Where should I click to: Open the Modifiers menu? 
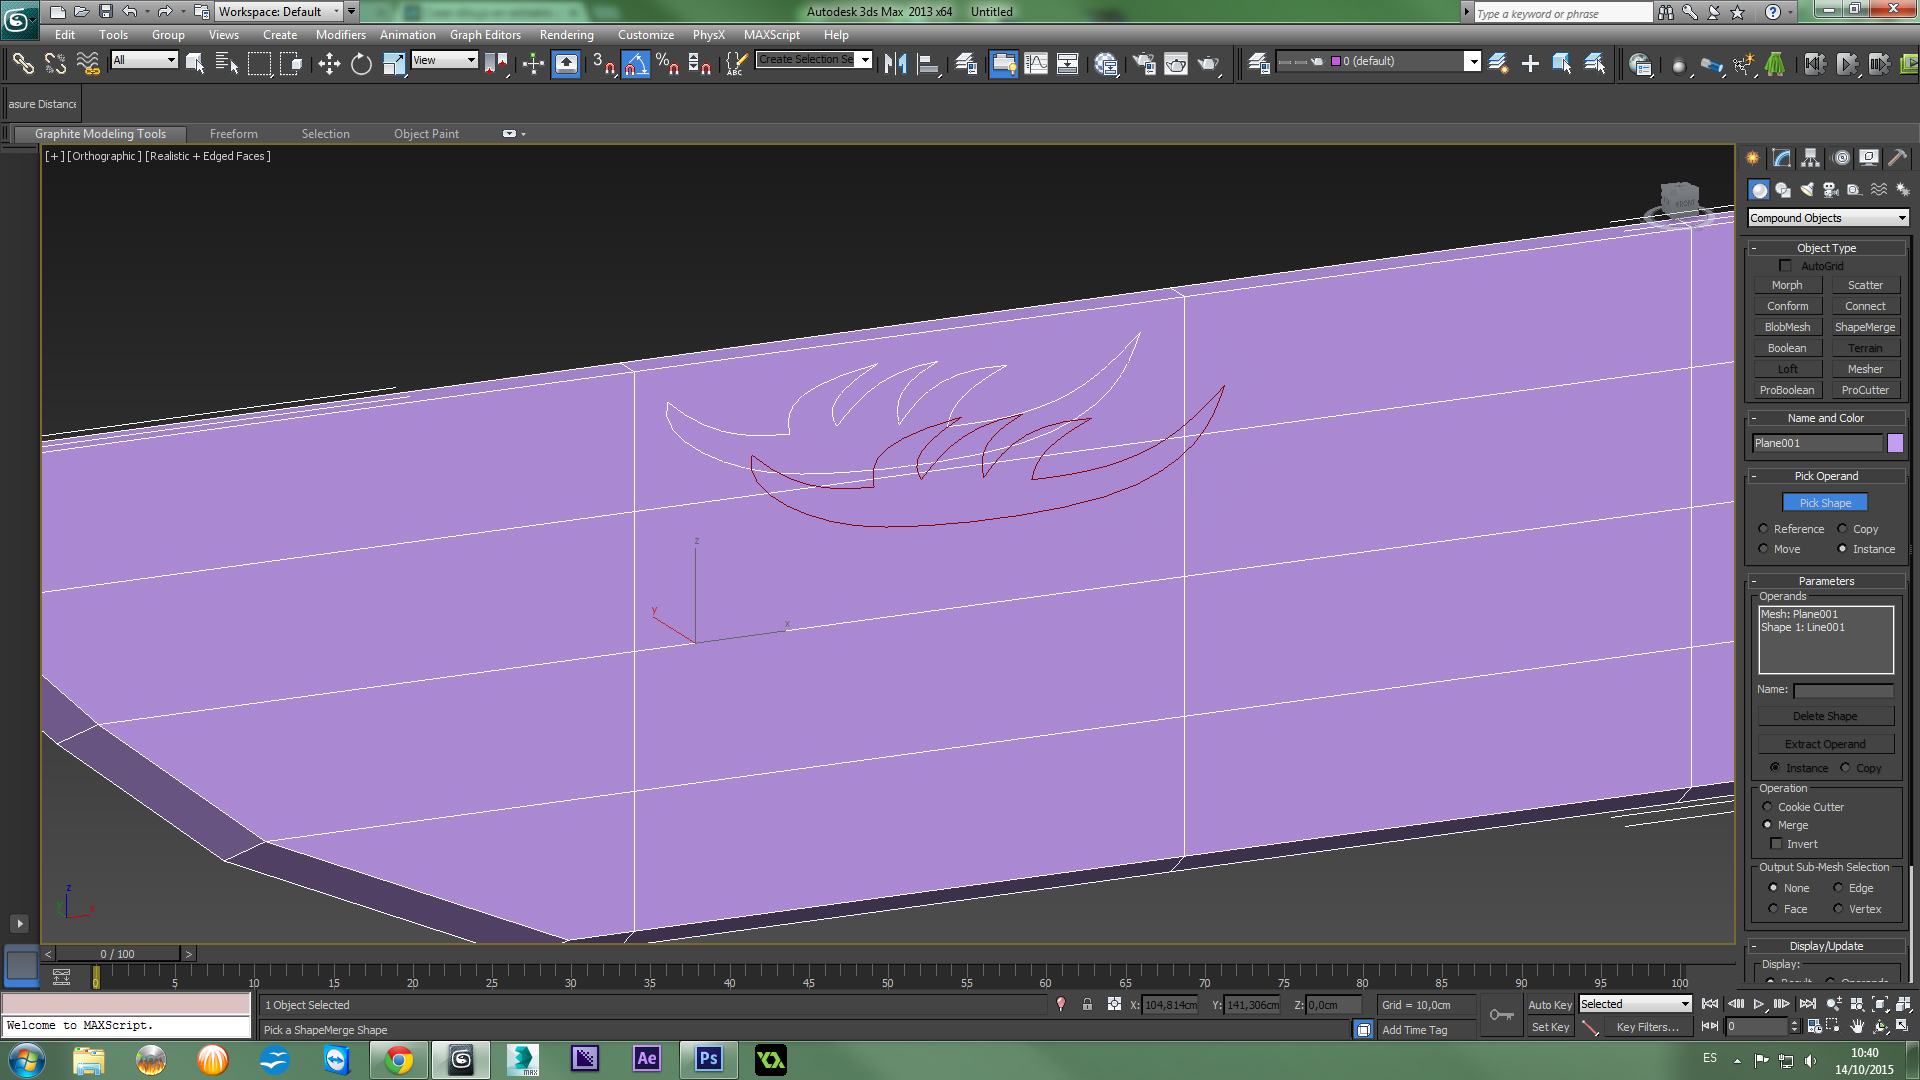[x=340, y=35]
